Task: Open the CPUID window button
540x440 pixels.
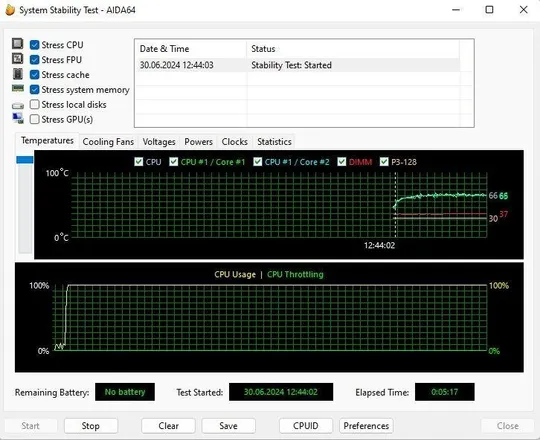Action: [x=306, y=426]
